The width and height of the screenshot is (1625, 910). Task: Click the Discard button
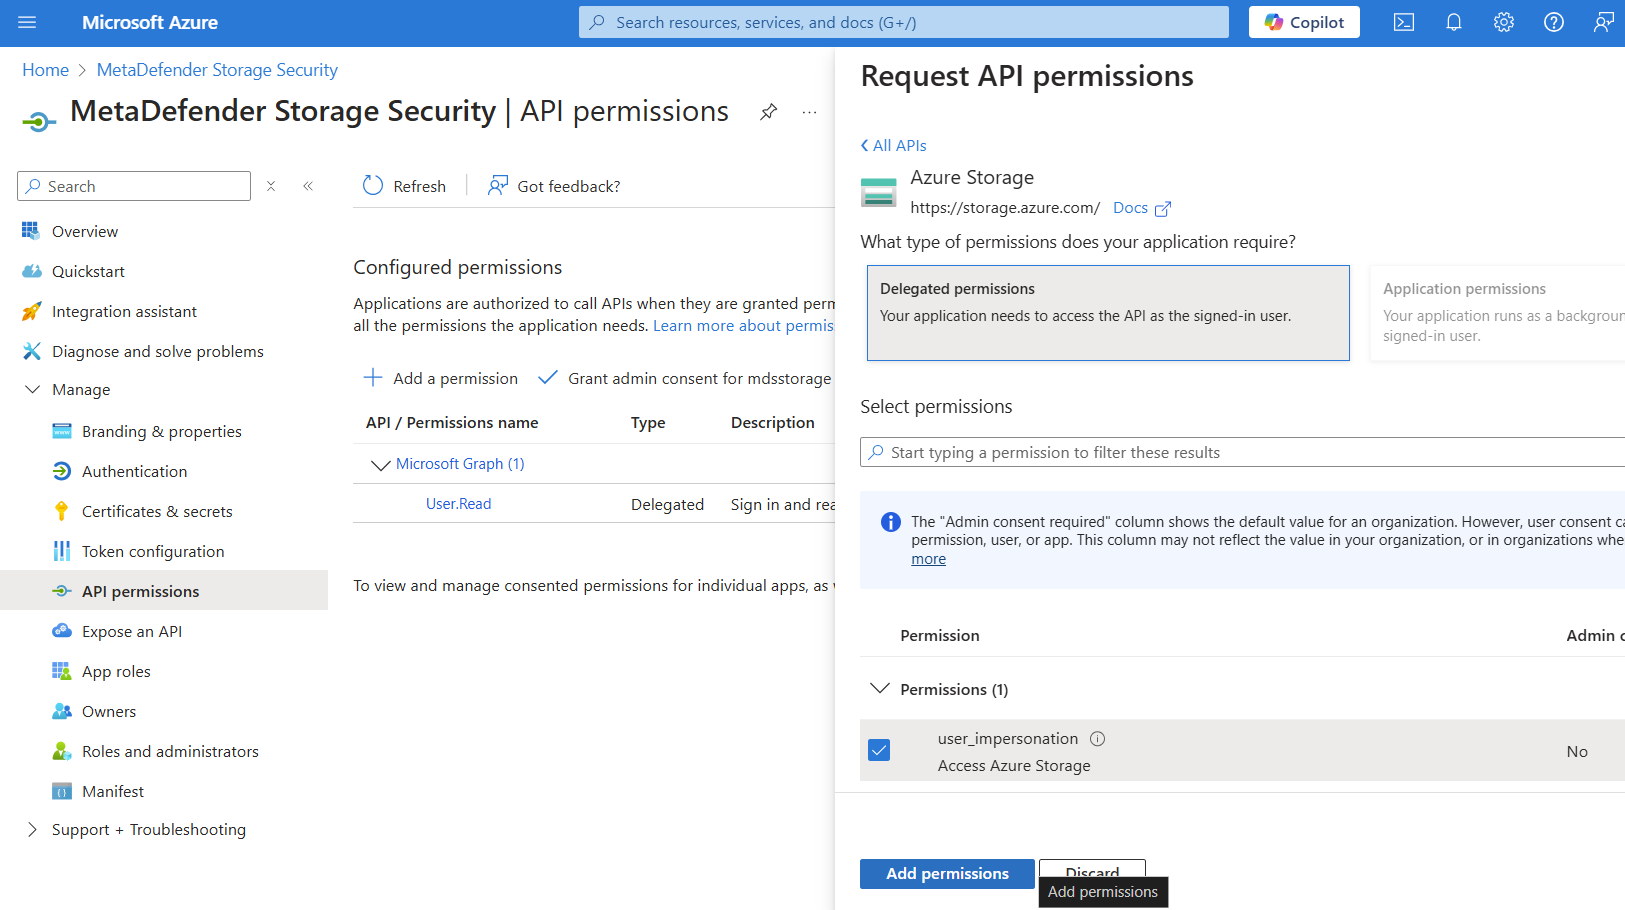[x=1092, y=869]
